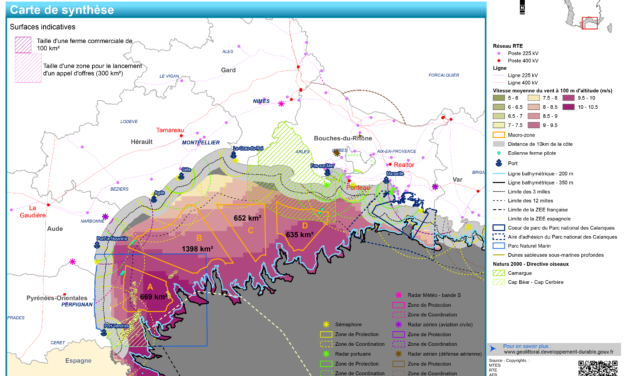Click the 100 km² commercial farm hatched sample
Image resolution: width=627 pixels, height=376 pixels.
(23, 45)
